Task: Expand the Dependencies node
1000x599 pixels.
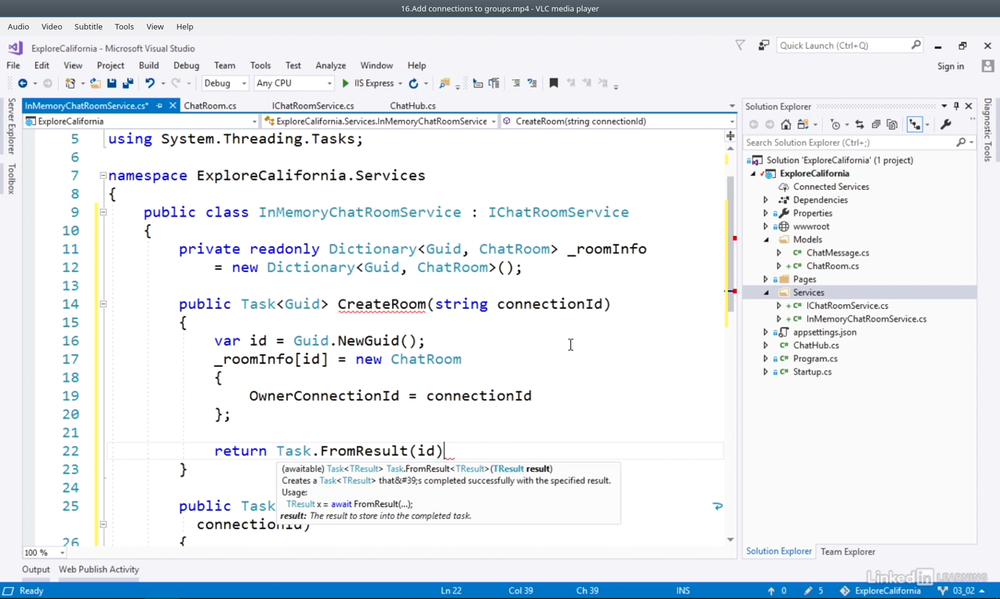Action: tap(766, 200)
